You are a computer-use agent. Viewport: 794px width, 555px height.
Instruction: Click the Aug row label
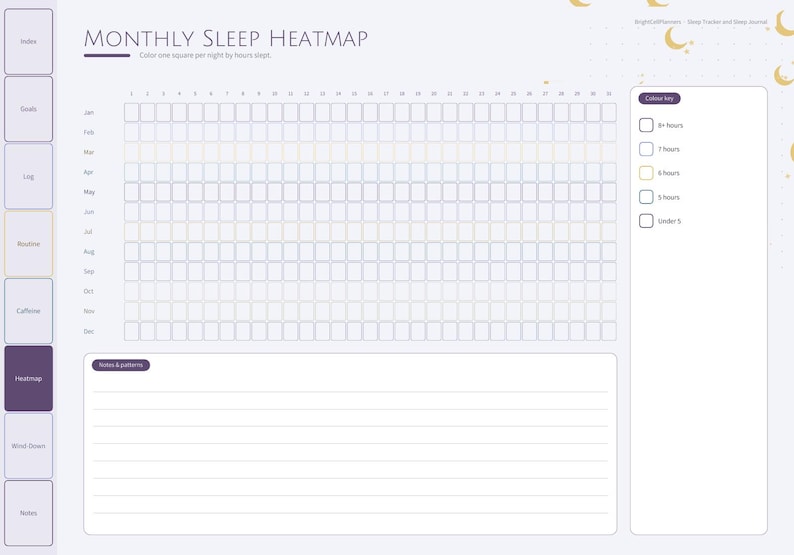click(x=89, y=252)
